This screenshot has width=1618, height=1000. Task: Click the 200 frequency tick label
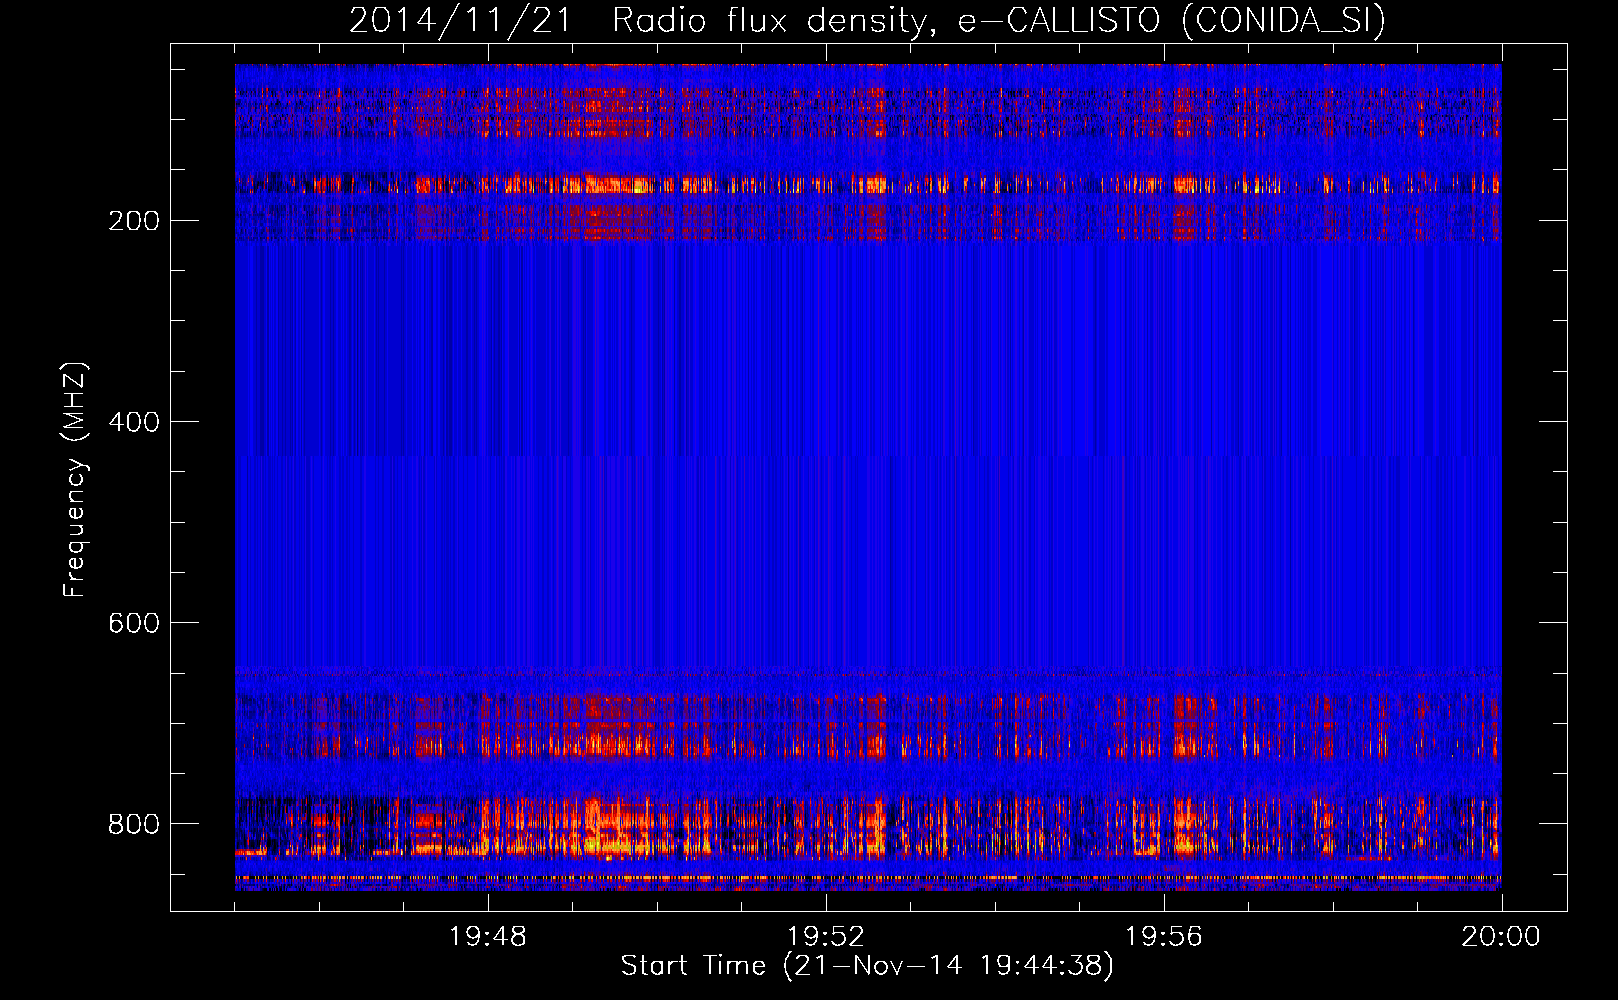pyautogui.click(x=133, y=221)
